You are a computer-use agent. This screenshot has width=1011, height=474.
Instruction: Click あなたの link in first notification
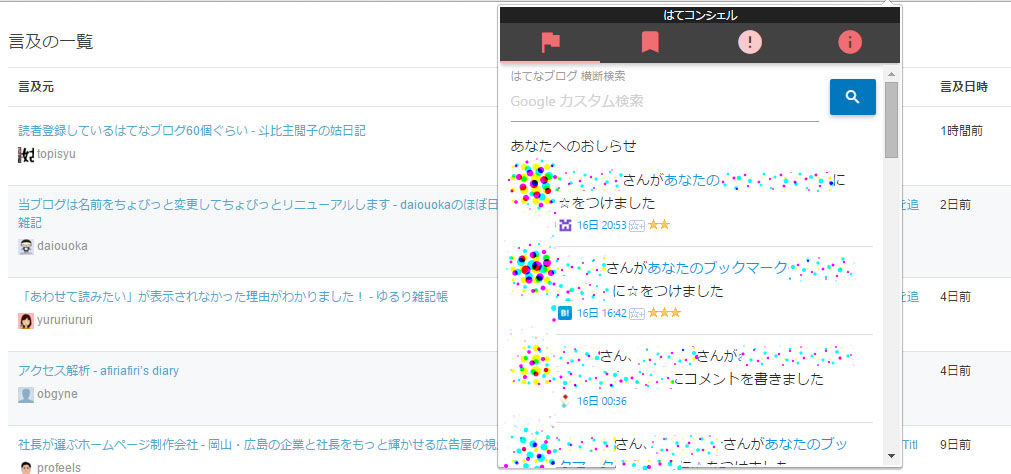click(x=691, y=181)
